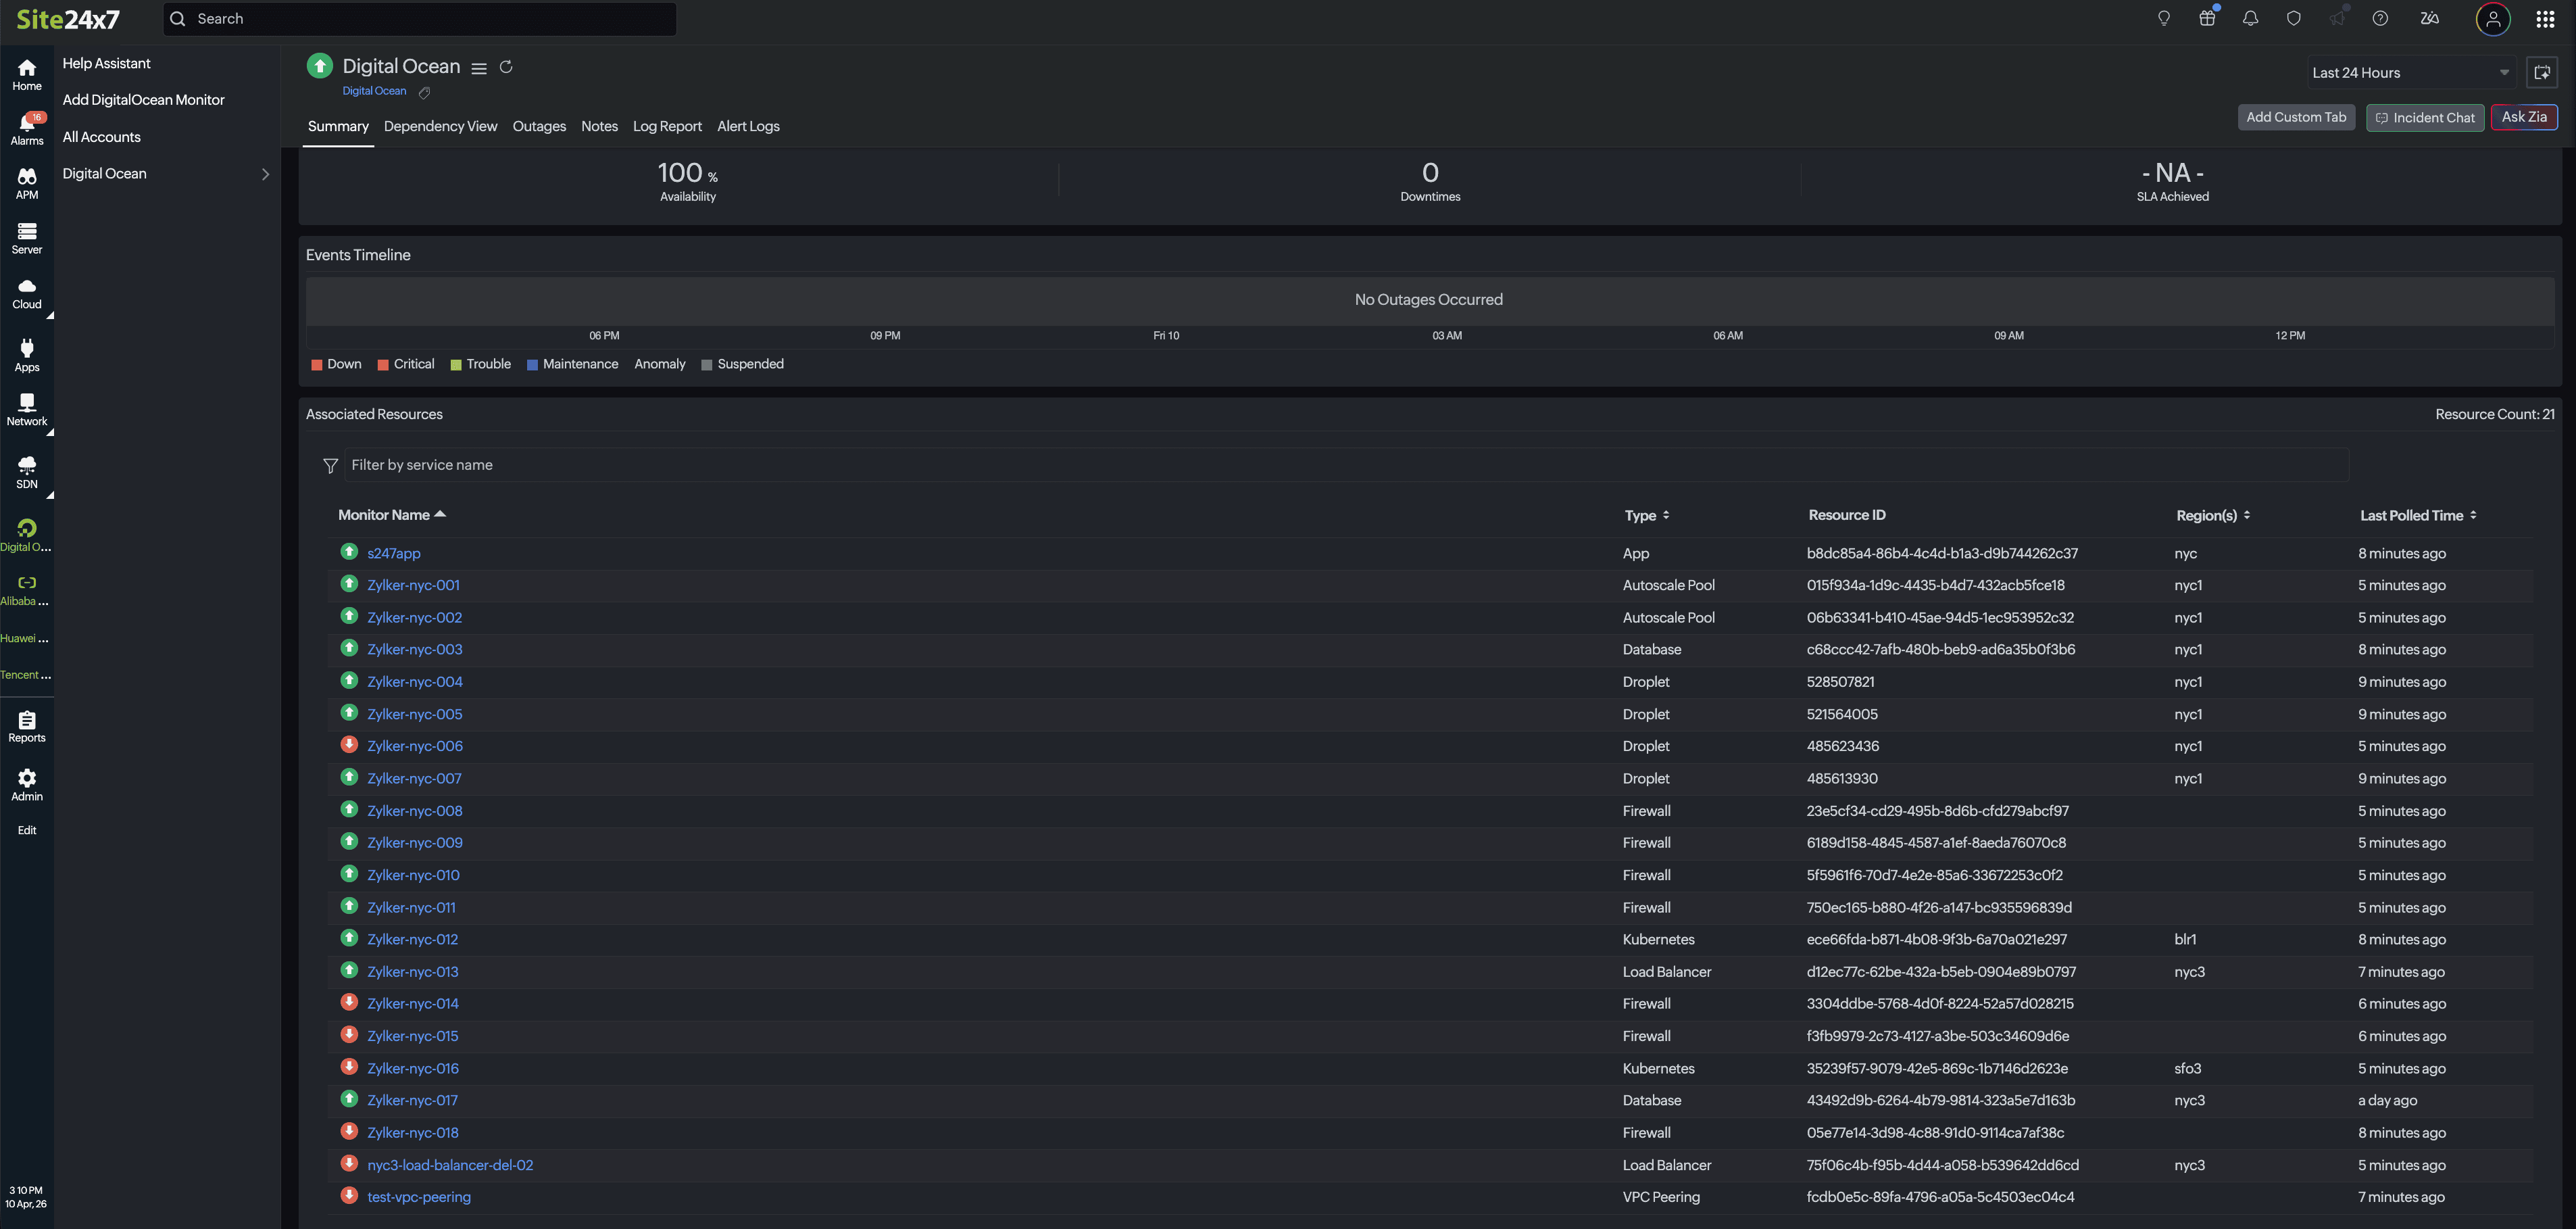The image size is (2576, 1229).
Task: Click the help question mark icon
Action: point(2380,18)
